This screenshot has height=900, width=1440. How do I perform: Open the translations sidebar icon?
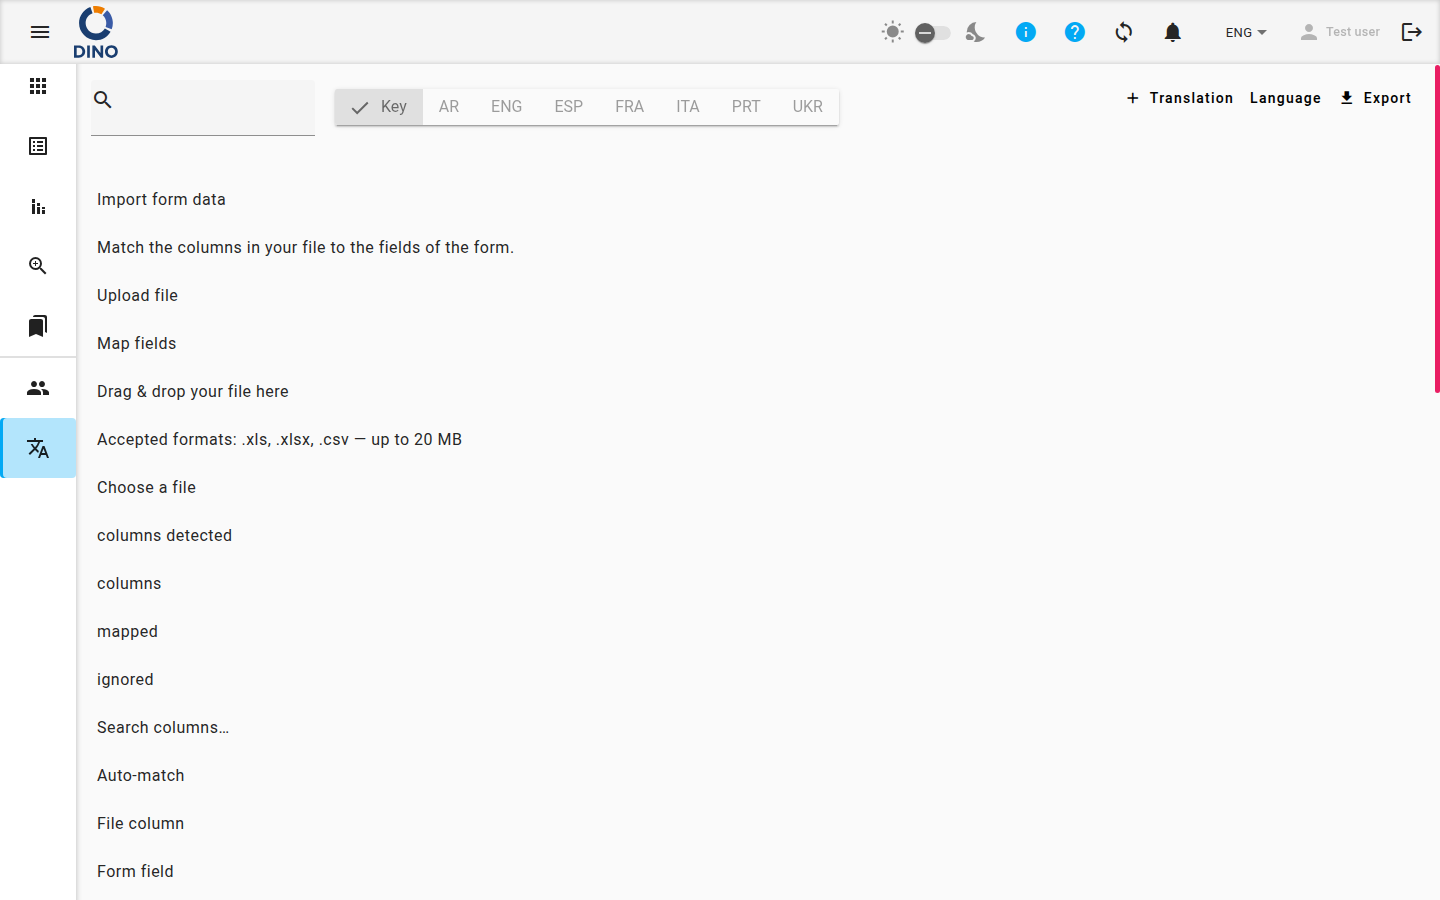38,448
